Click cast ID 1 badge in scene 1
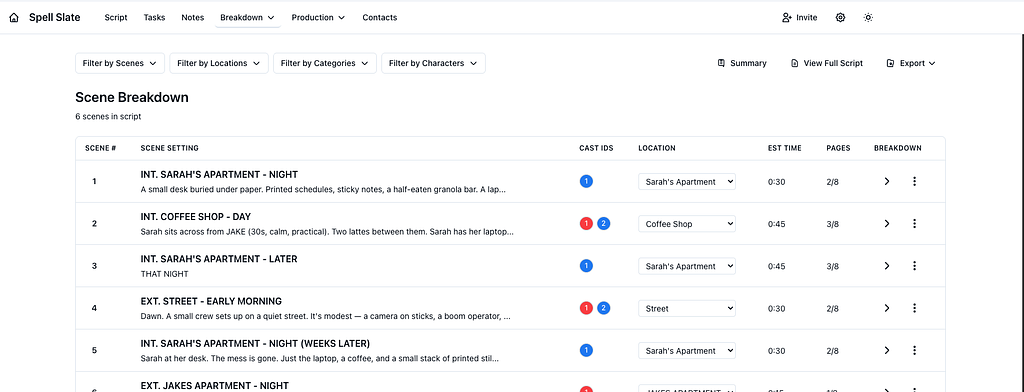 [x=586, y=182]
